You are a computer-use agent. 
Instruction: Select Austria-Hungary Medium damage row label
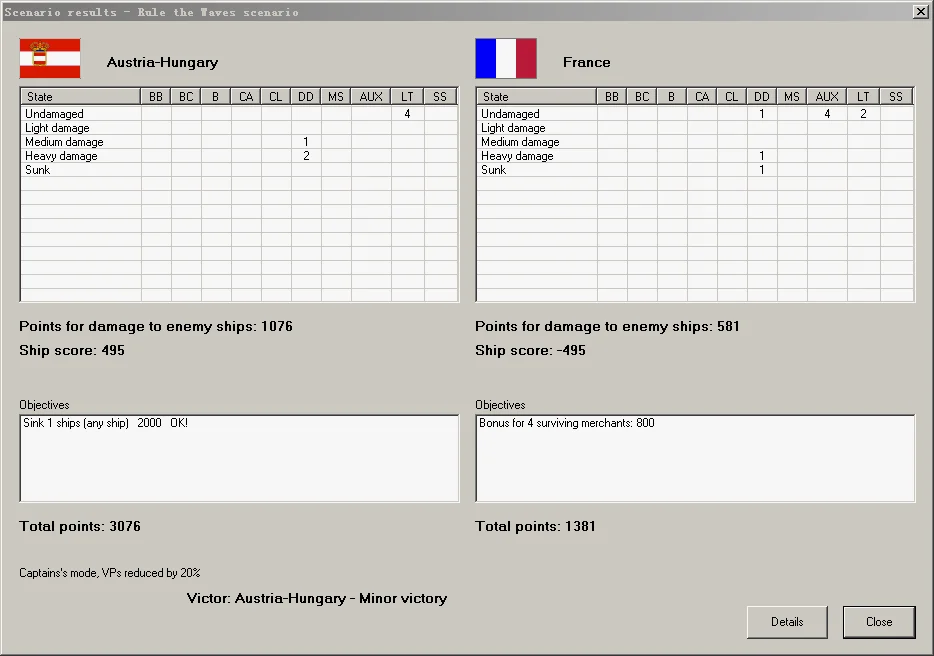(64, 142)
